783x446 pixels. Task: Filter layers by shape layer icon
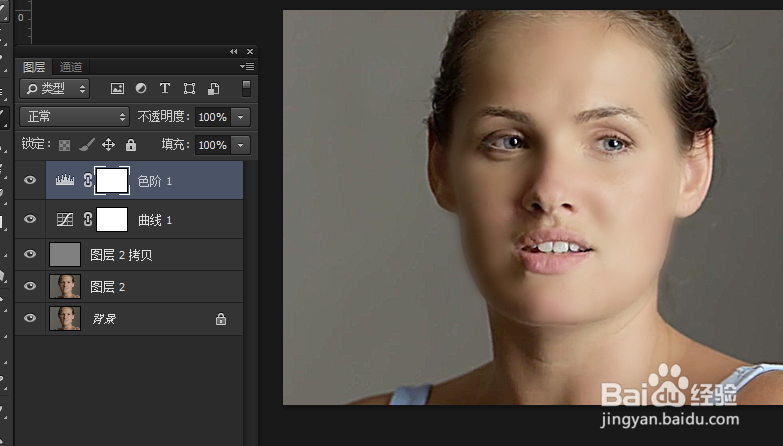click(189, 89)
